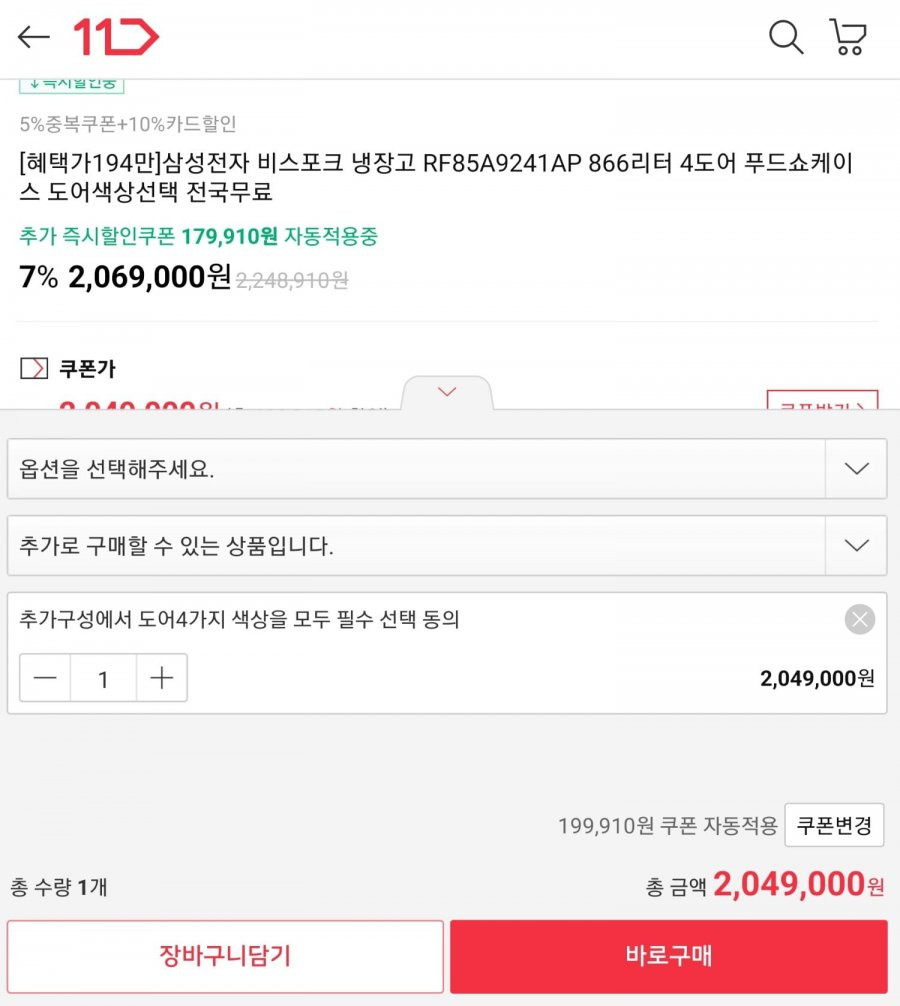Click the 바로구매 button

(x=669, y=956)
